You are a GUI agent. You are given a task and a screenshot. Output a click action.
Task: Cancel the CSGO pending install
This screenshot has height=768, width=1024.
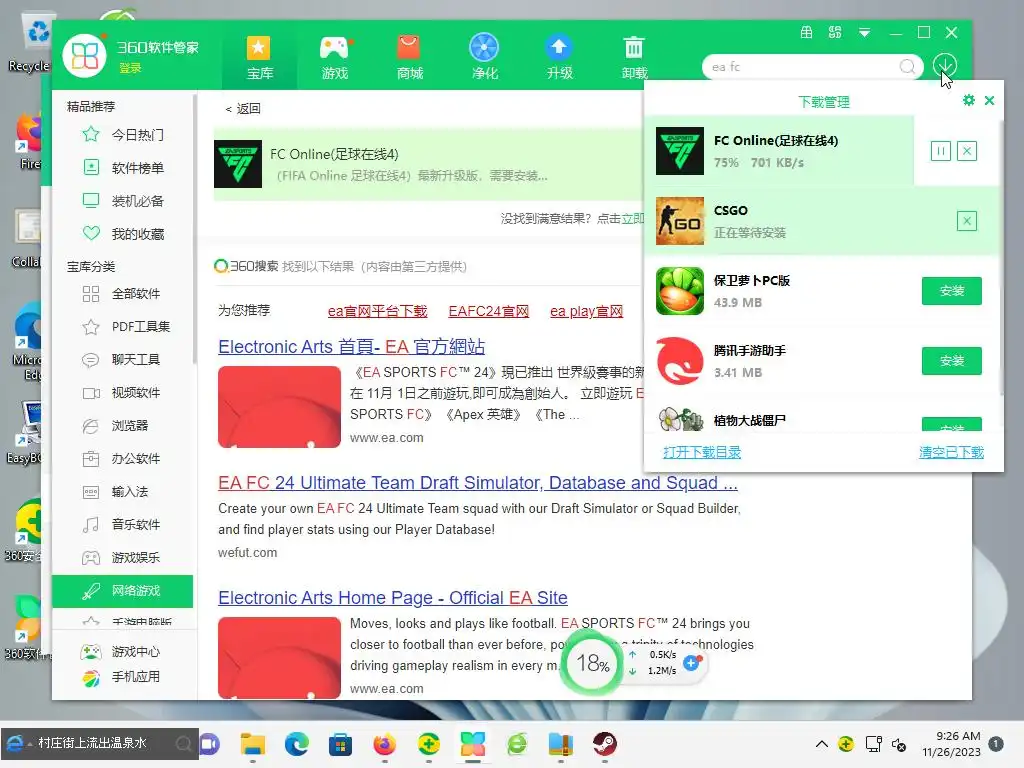coord(967,221)
